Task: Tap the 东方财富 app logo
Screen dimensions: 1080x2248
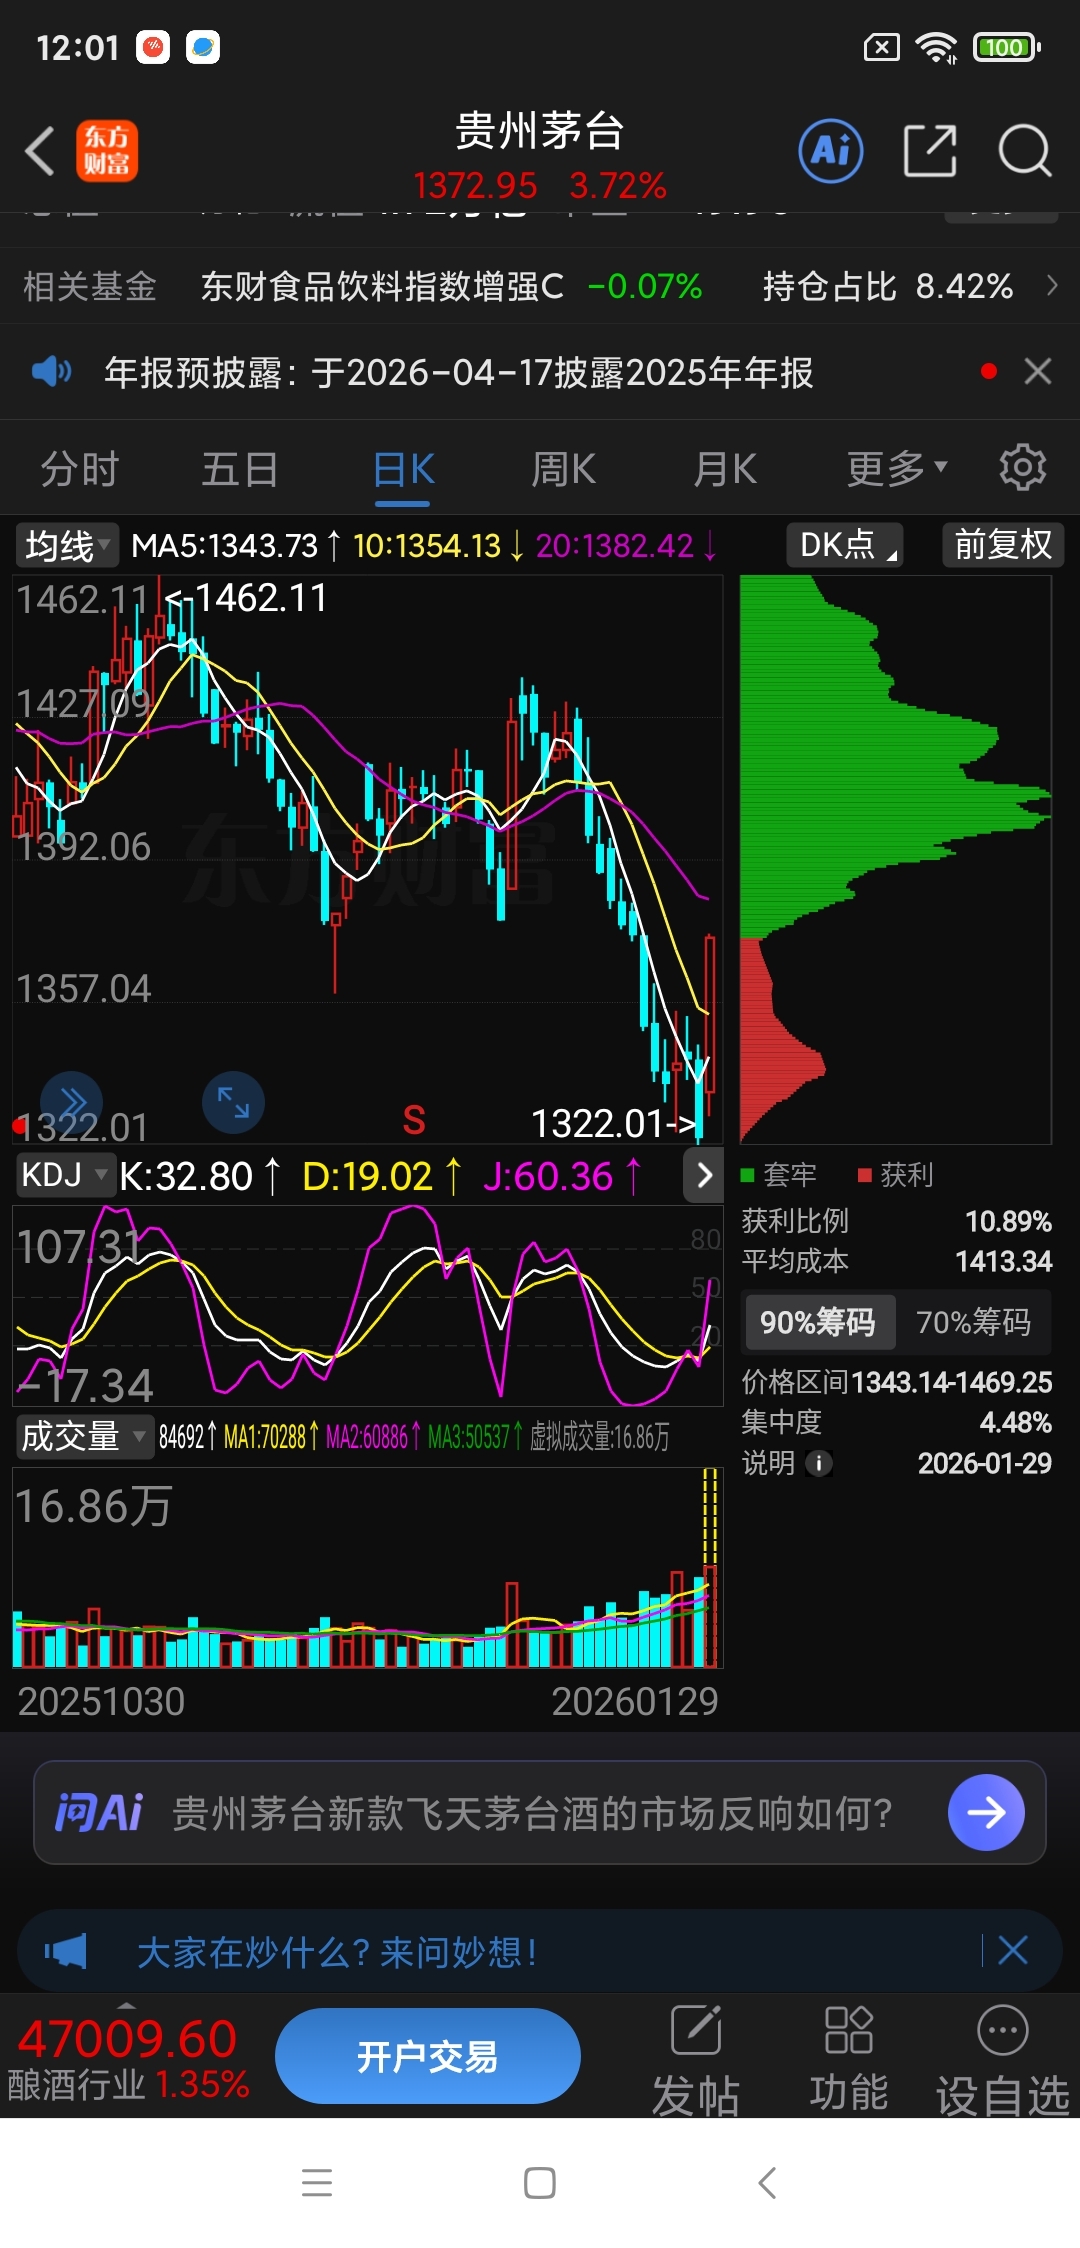Action: coord(107,151)
